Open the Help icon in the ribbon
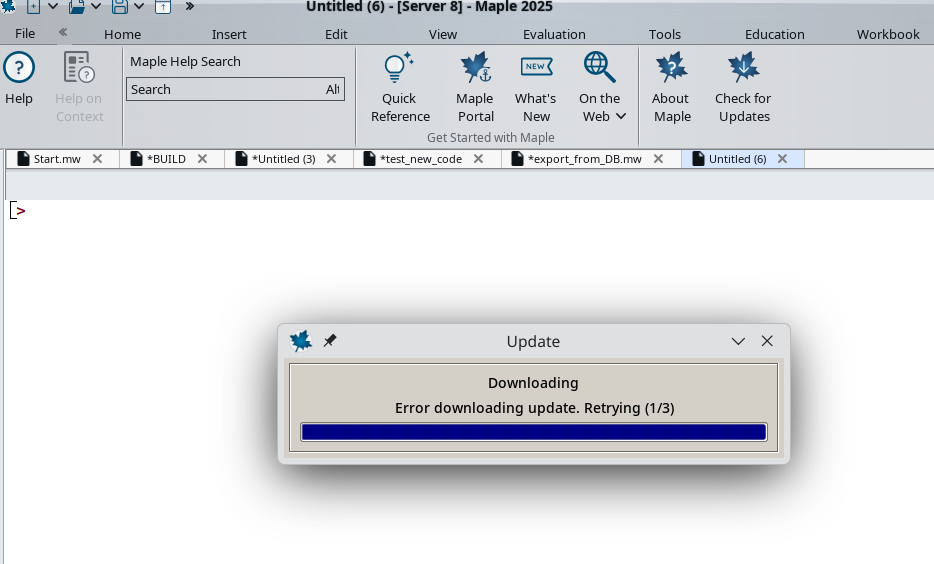This screenshot has width=934, height=564. (19, 80)
